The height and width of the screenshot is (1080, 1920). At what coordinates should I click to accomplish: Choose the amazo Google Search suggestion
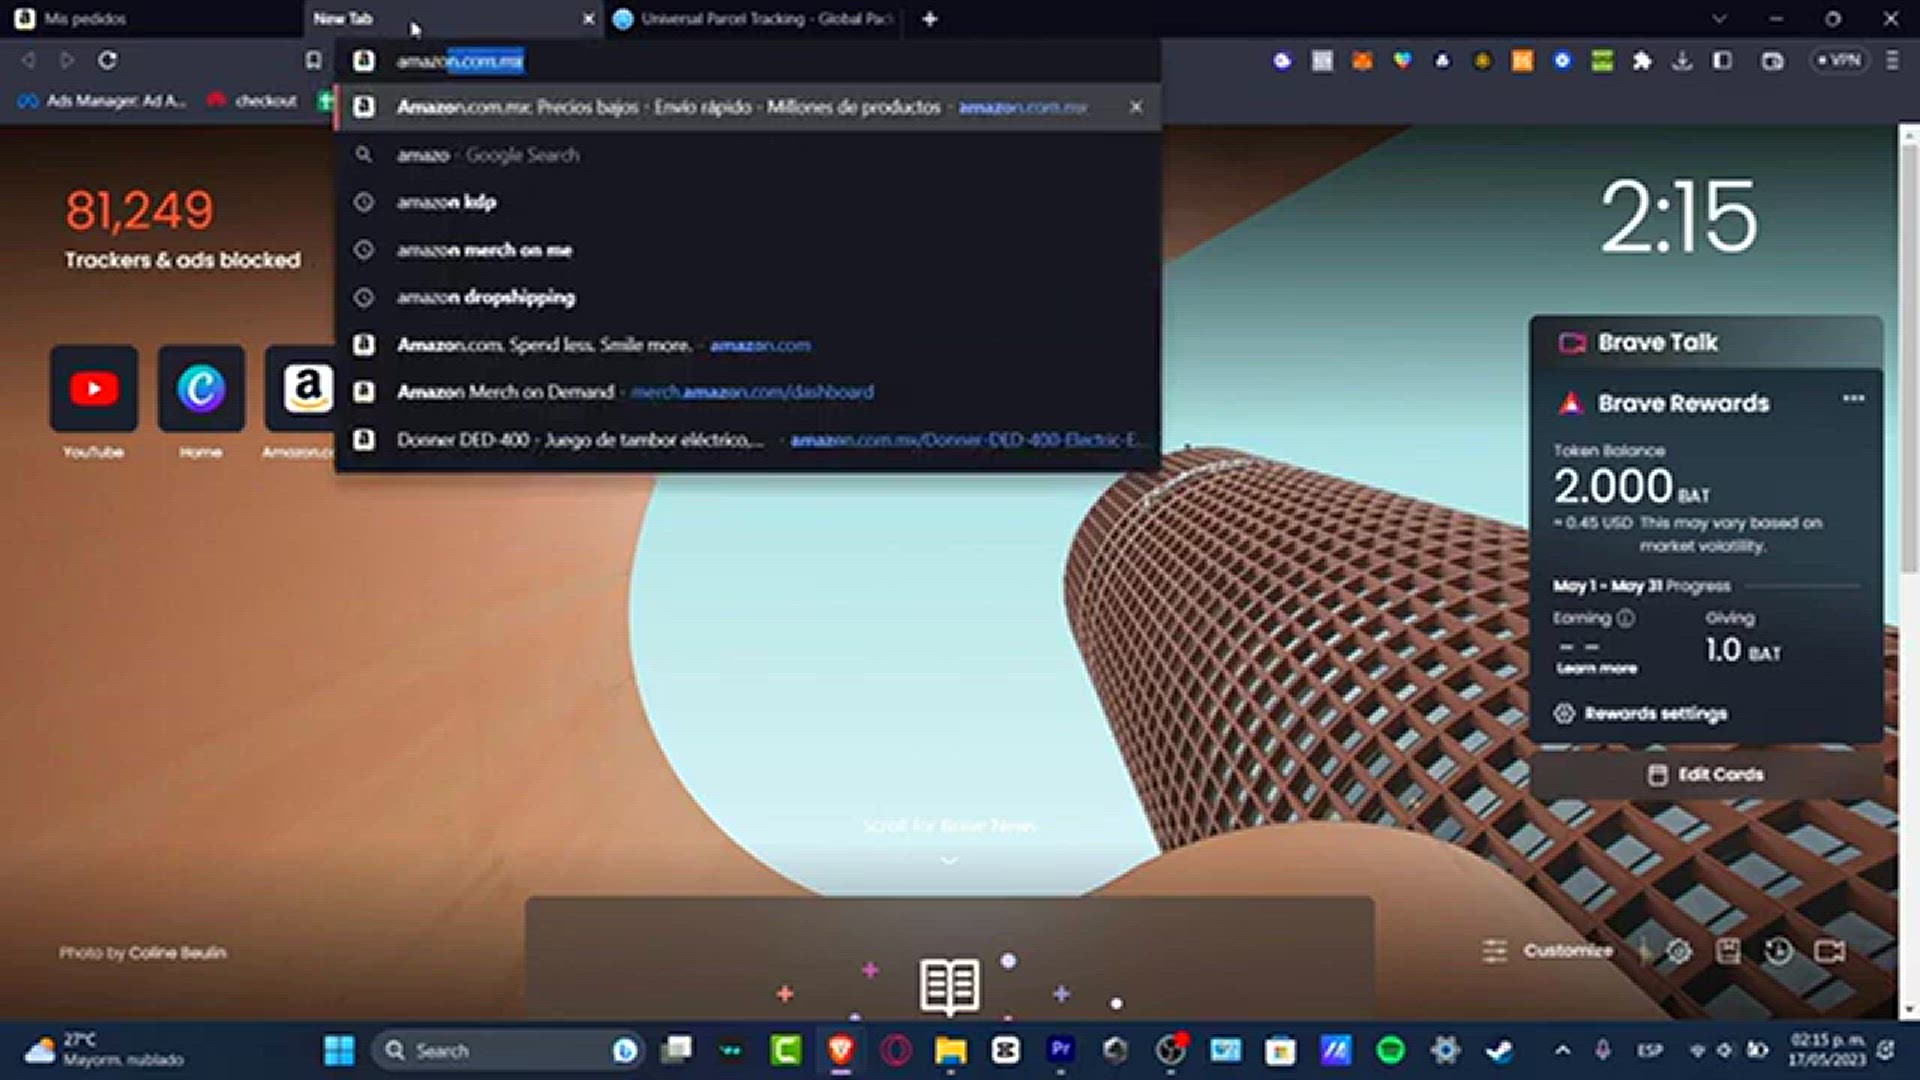pyautogui.click(x=747, y=155)
